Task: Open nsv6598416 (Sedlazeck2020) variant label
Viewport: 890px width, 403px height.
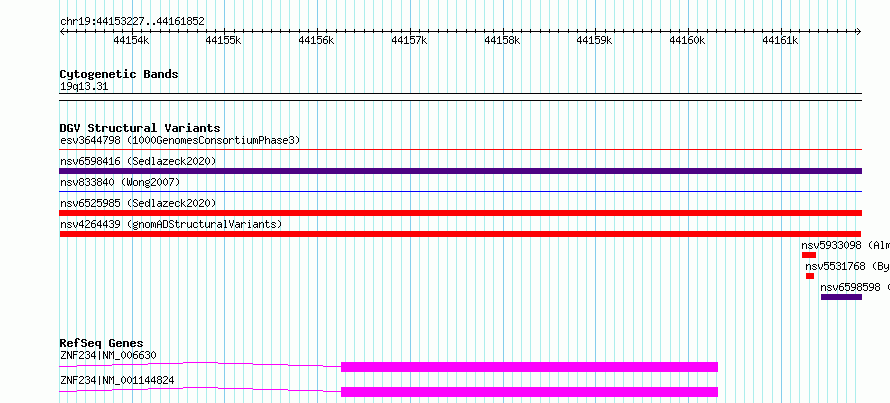Action: (x=138, y=161)
